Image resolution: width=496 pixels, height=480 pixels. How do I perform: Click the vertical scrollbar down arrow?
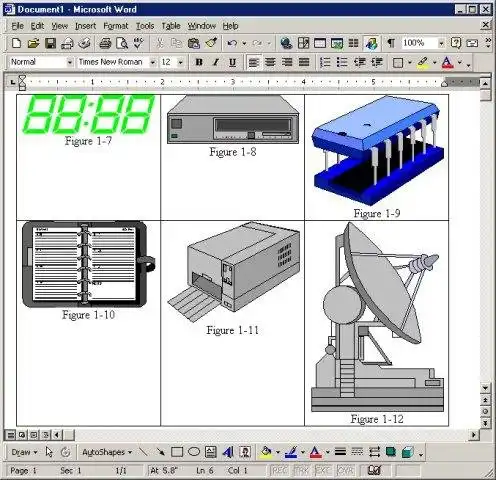pos(485,388)
